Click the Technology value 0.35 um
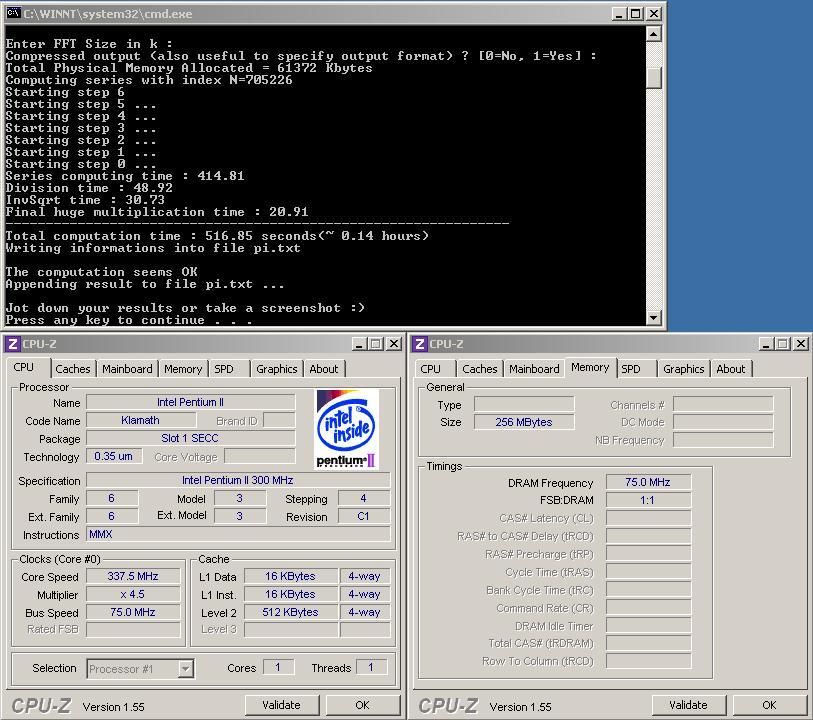 click(114, 456)
